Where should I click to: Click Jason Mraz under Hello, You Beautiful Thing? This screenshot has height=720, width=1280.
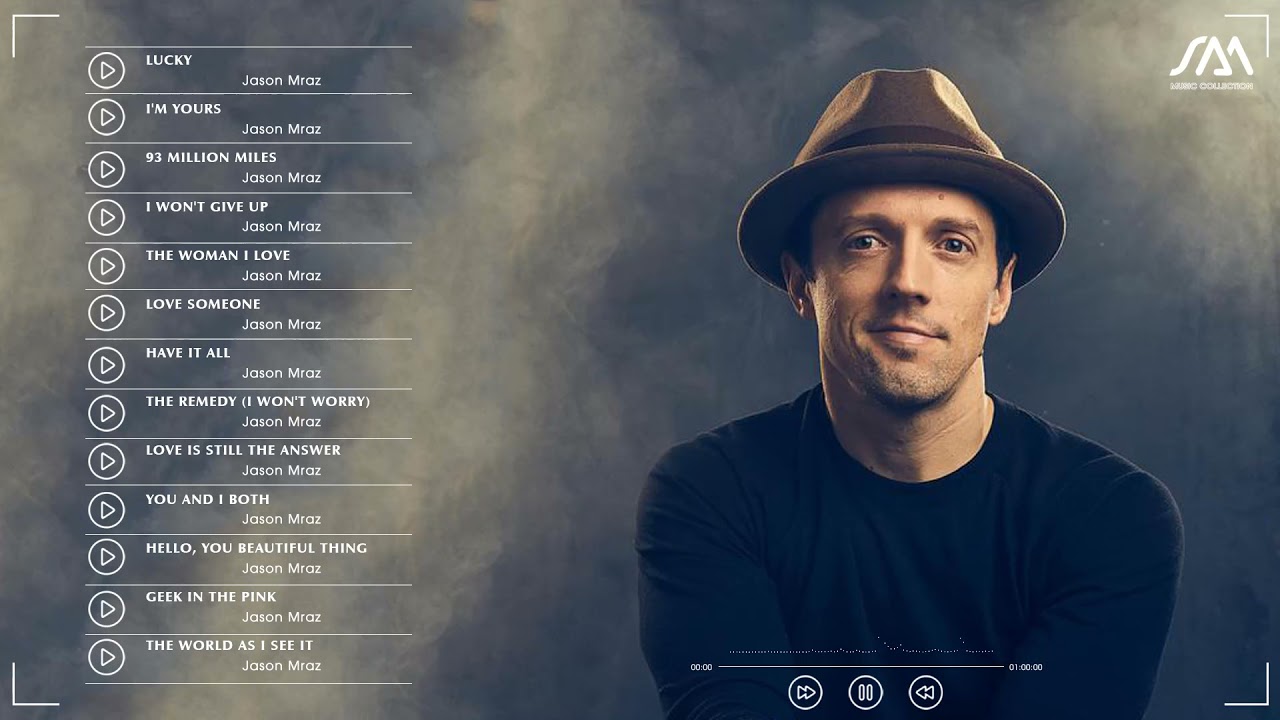281,568
